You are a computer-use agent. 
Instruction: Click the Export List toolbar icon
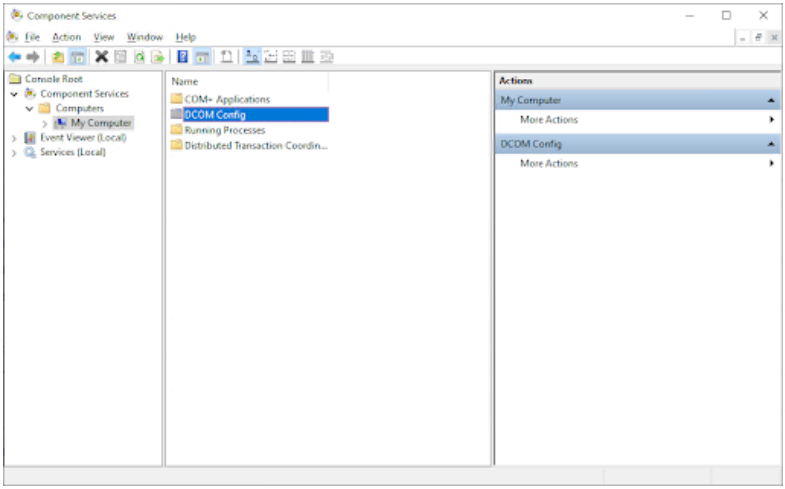pos(157,57)
